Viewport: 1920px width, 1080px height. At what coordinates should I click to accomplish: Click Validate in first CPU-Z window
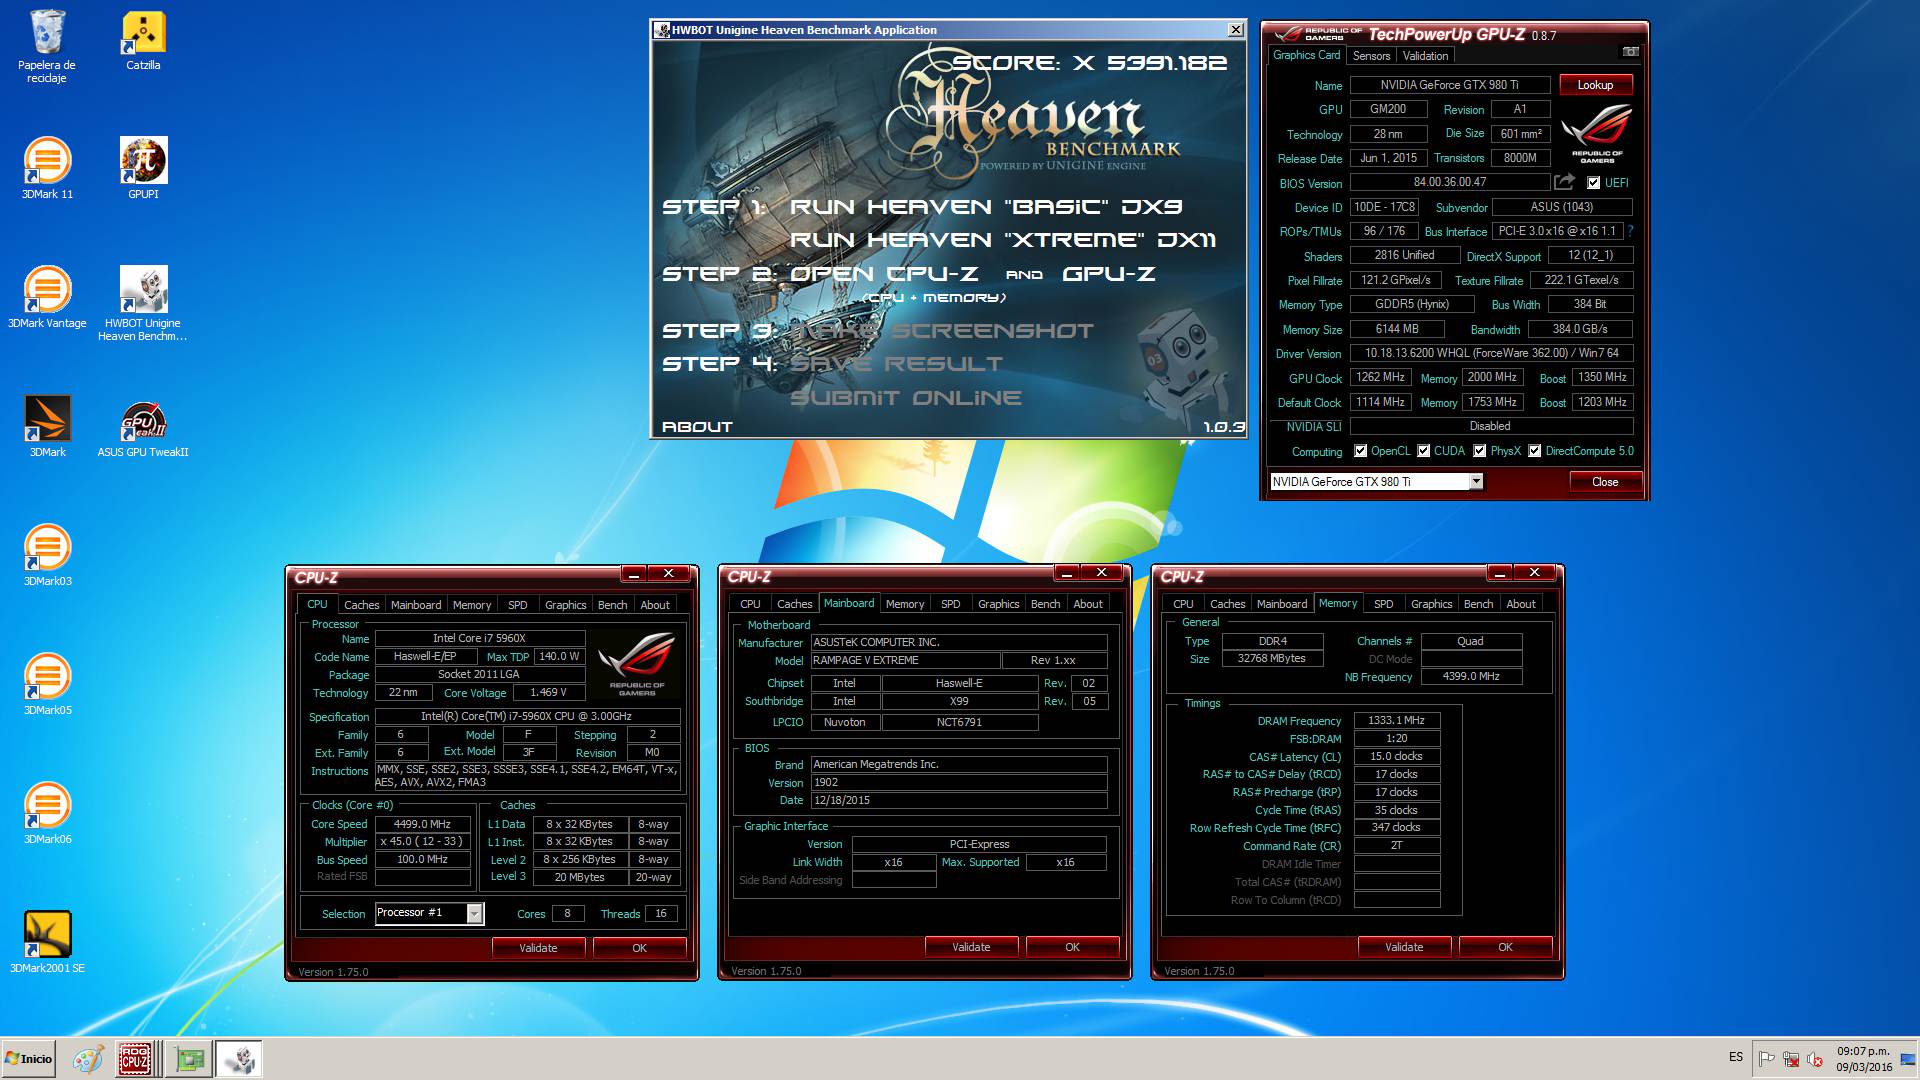[x=538, y=948]
